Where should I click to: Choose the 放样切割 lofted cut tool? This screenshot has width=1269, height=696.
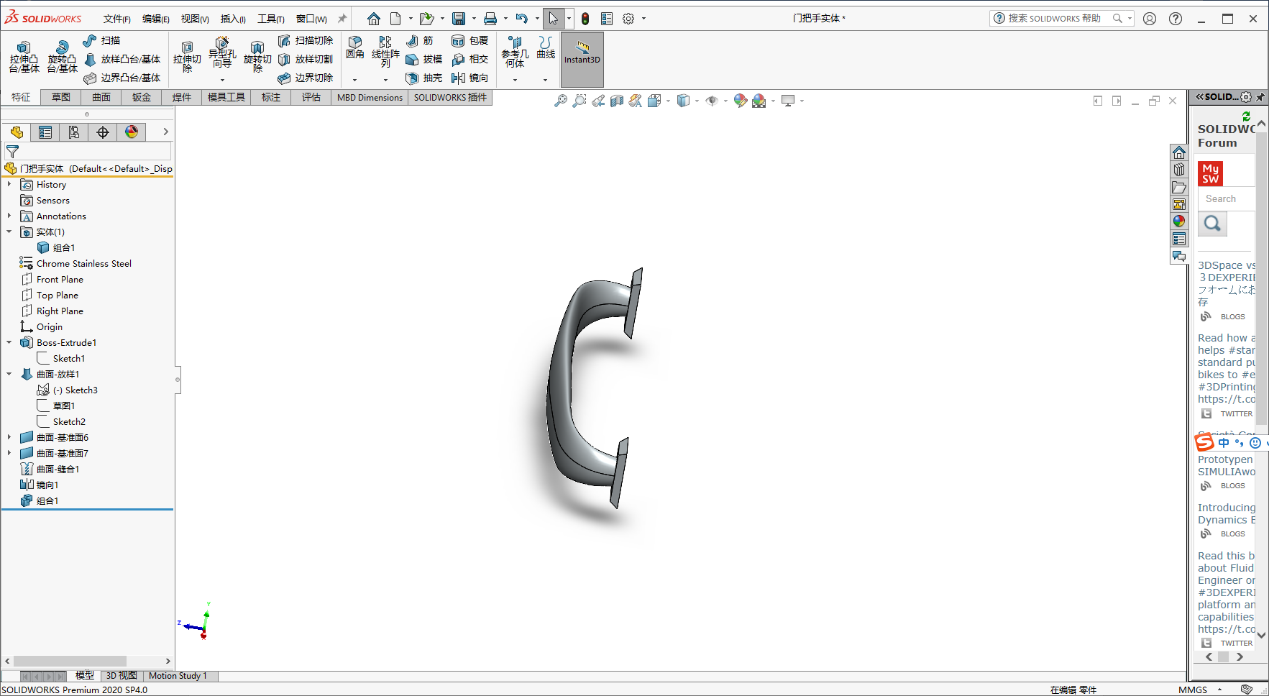[305, 59]
